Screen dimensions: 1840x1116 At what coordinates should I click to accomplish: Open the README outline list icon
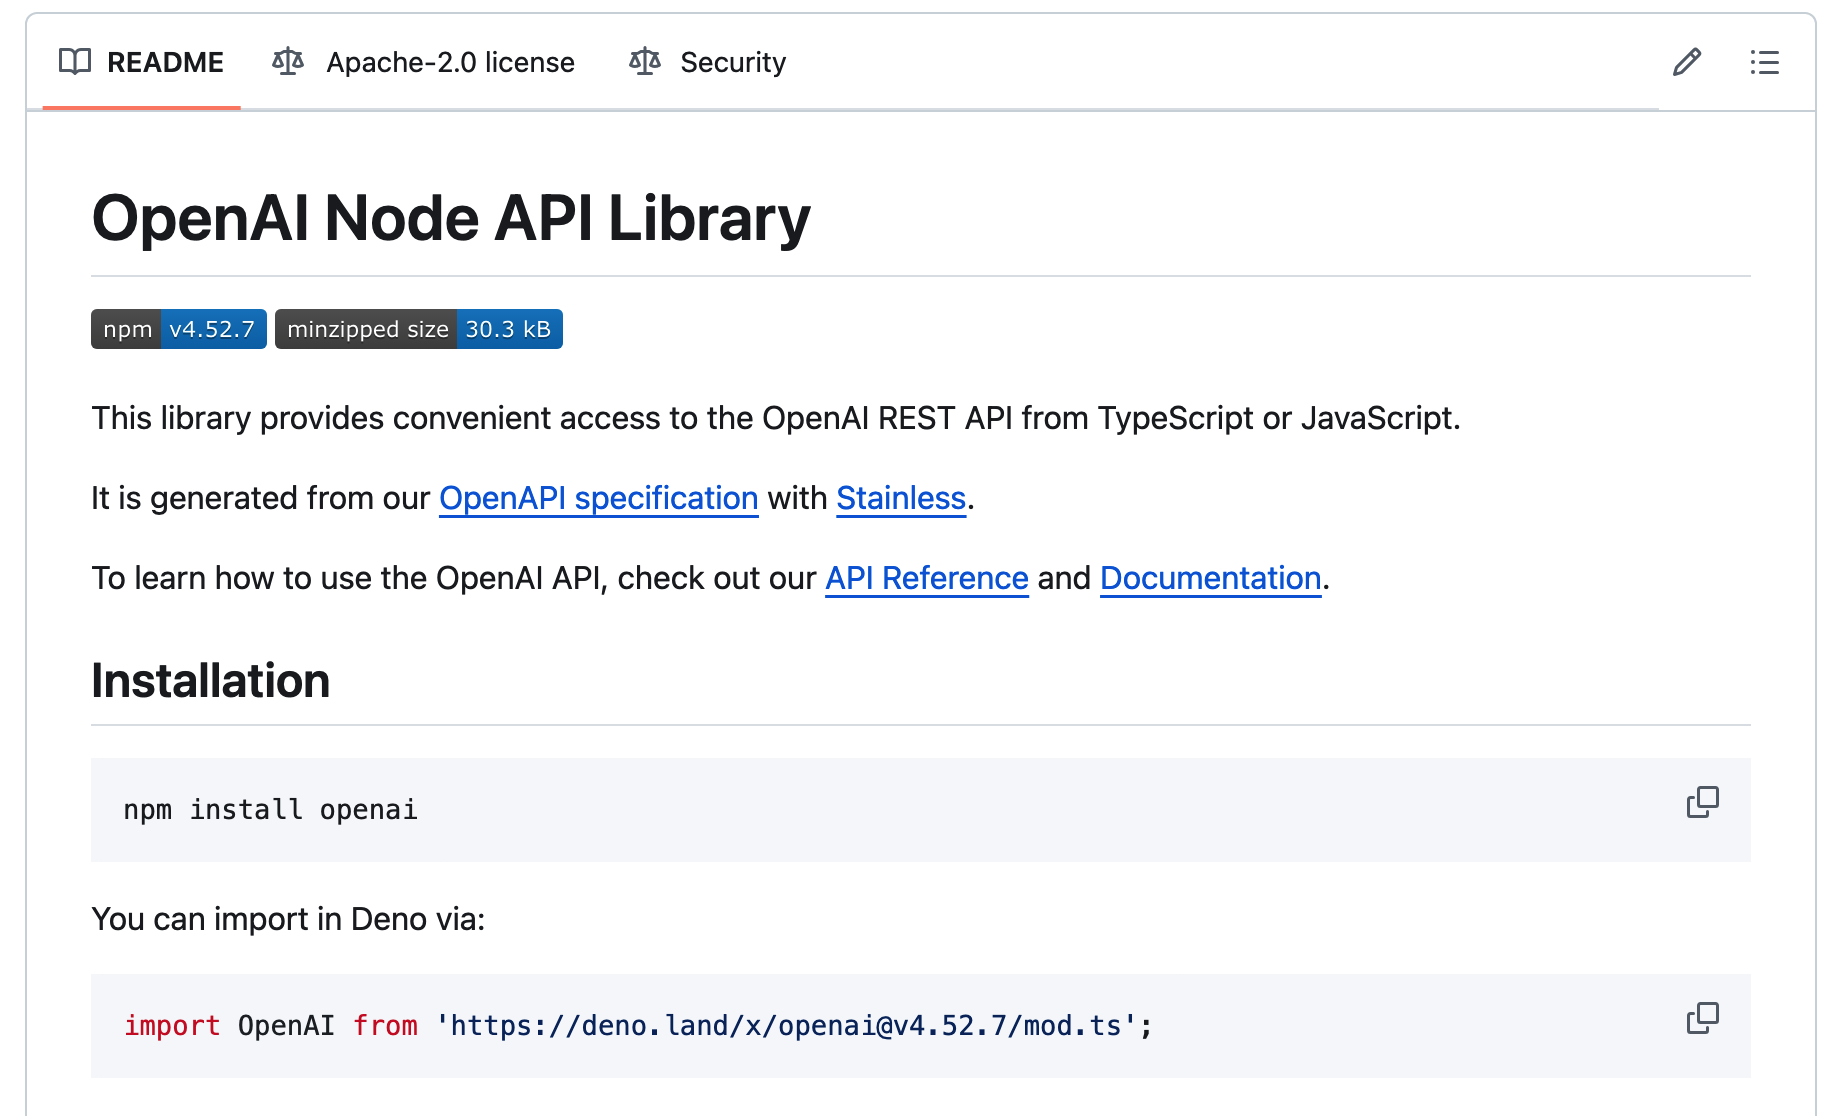1765,63
